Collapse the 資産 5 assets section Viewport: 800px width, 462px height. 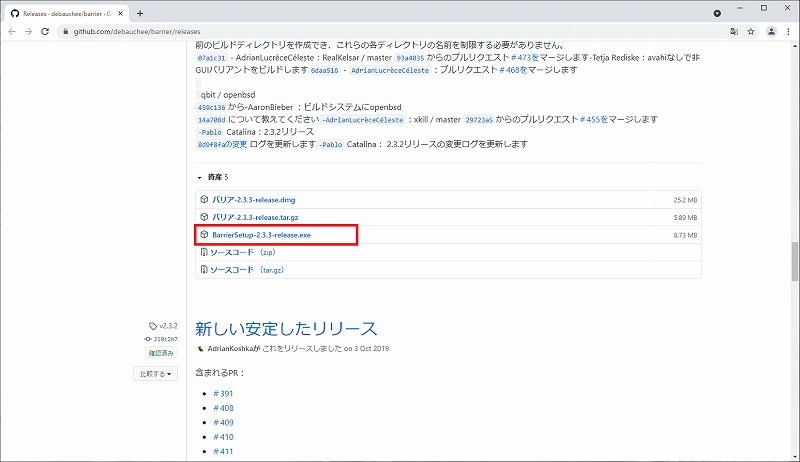(x=213, y=177)
